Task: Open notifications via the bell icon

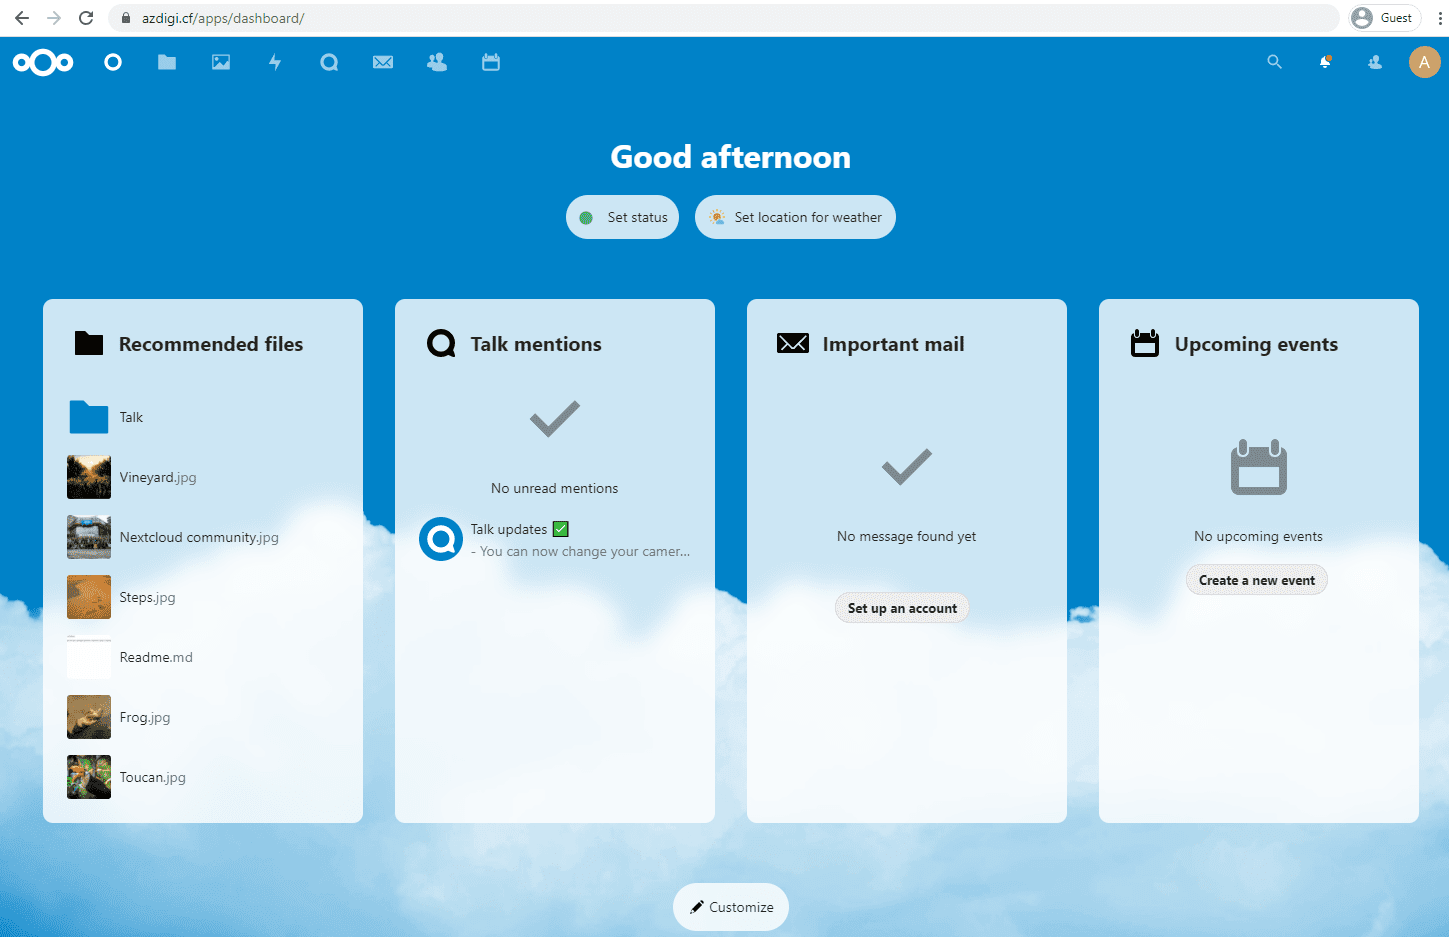Action: point(1324,62)
